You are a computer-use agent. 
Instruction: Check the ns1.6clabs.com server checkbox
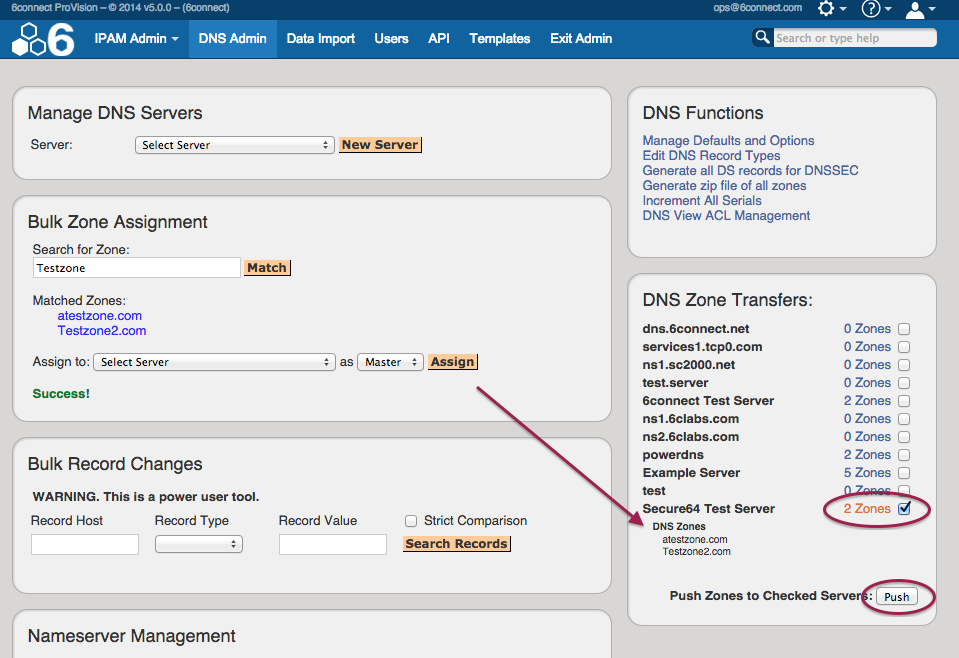(x=904, y=419)
